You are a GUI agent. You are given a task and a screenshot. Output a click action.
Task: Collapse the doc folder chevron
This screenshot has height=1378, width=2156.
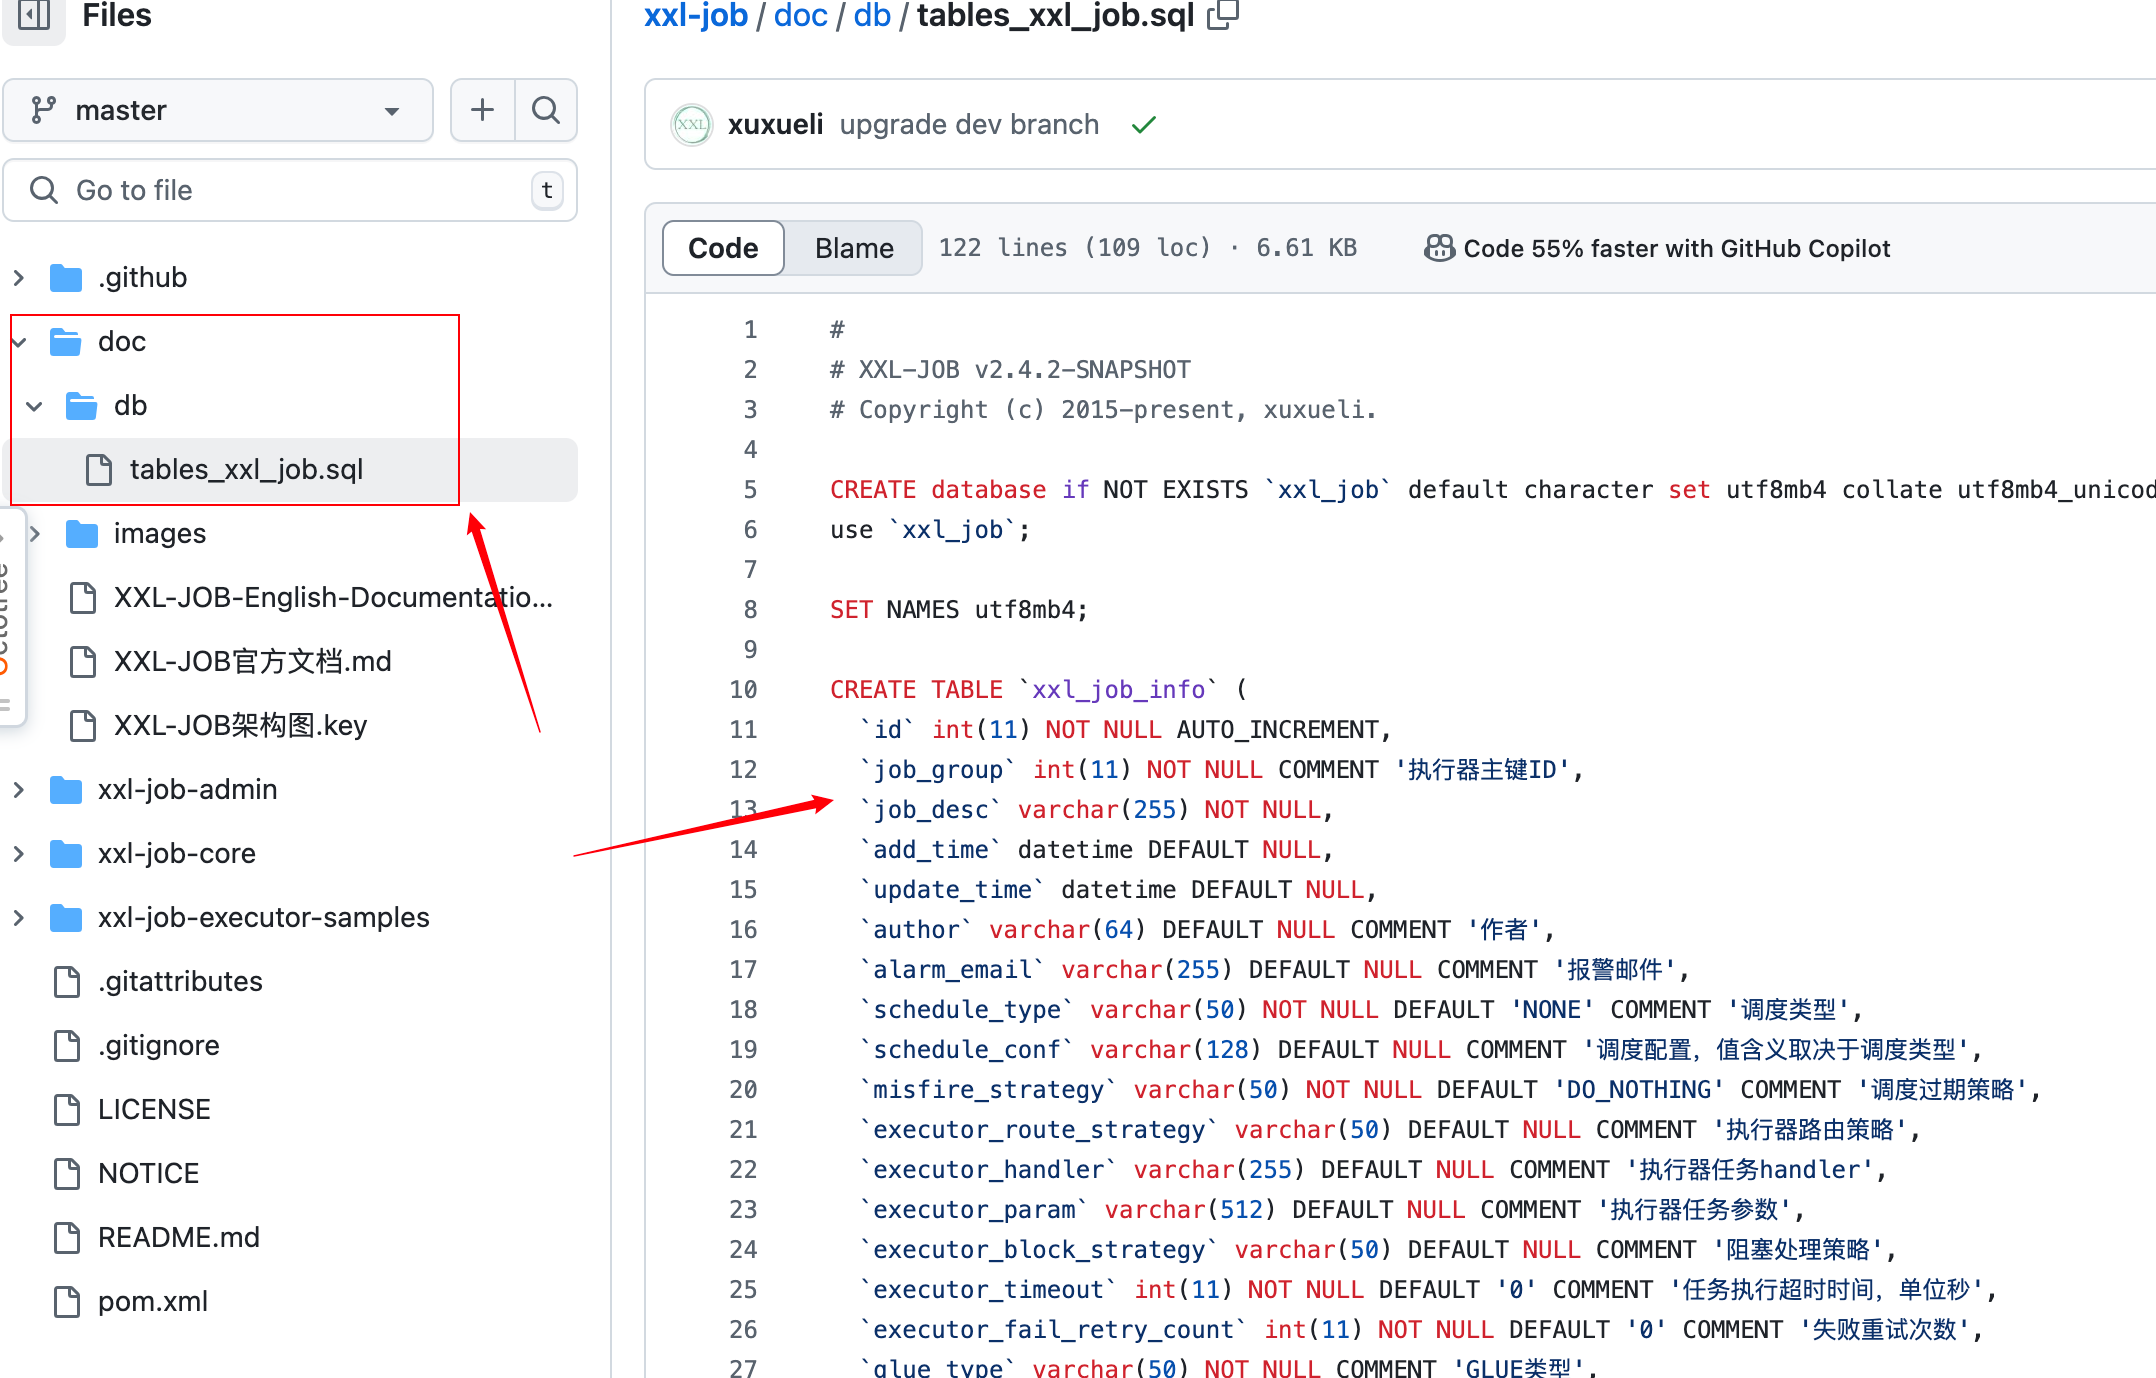(x=18, y=342)
